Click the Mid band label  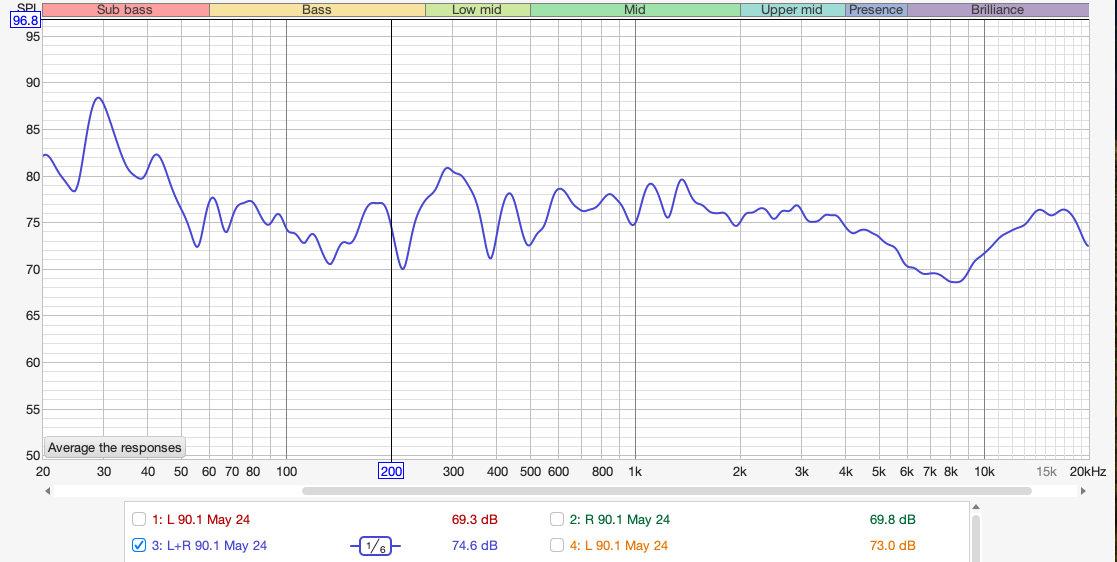(635, 10)
